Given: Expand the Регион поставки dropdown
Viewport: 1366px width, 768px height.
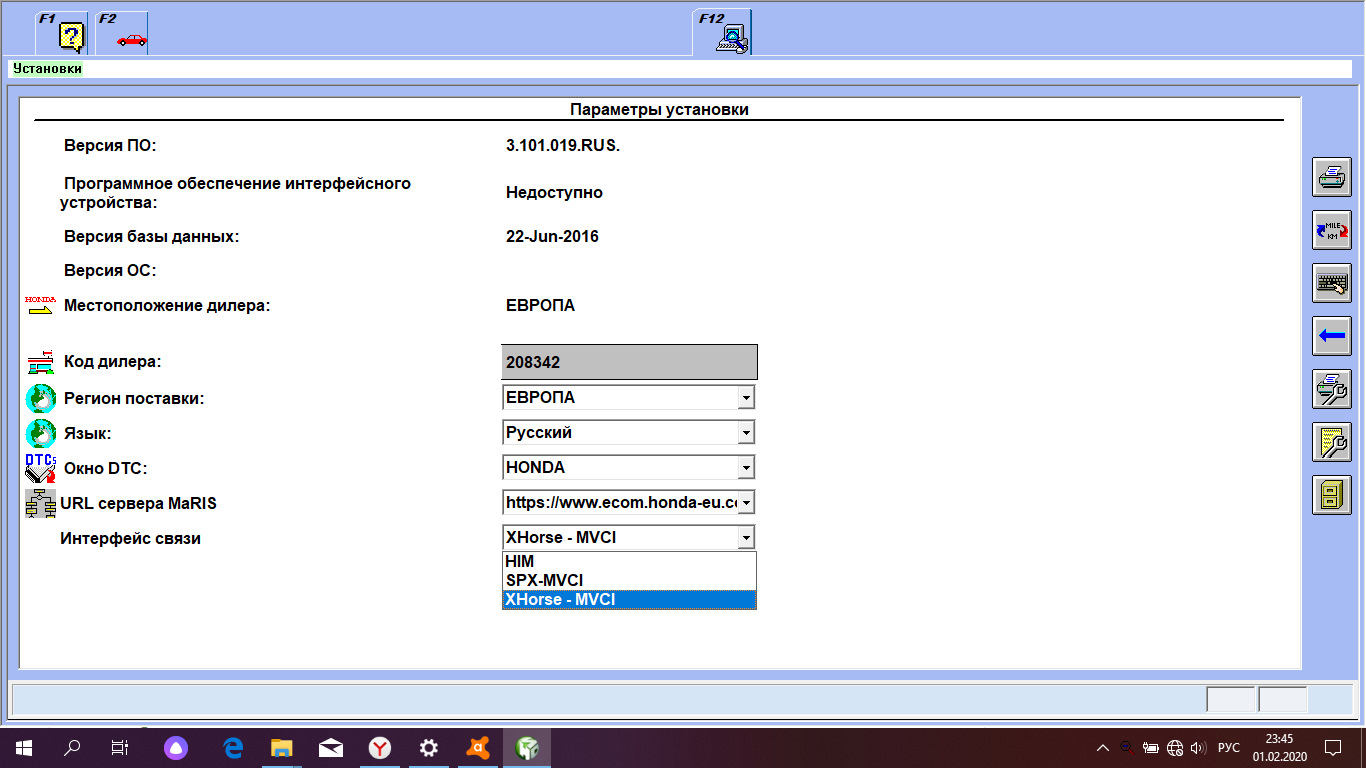Looking at the screenshot, I should click(x=745, y=398).
